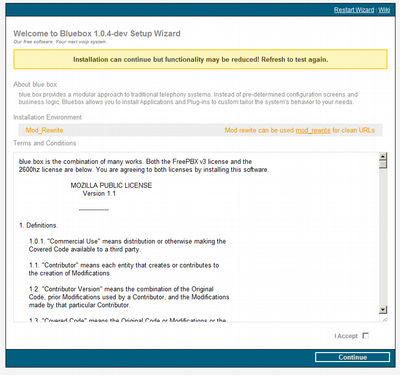Click the '1. Definitions.' line
The width and height of the screenshot is (400, 375).
pos(38,225)
